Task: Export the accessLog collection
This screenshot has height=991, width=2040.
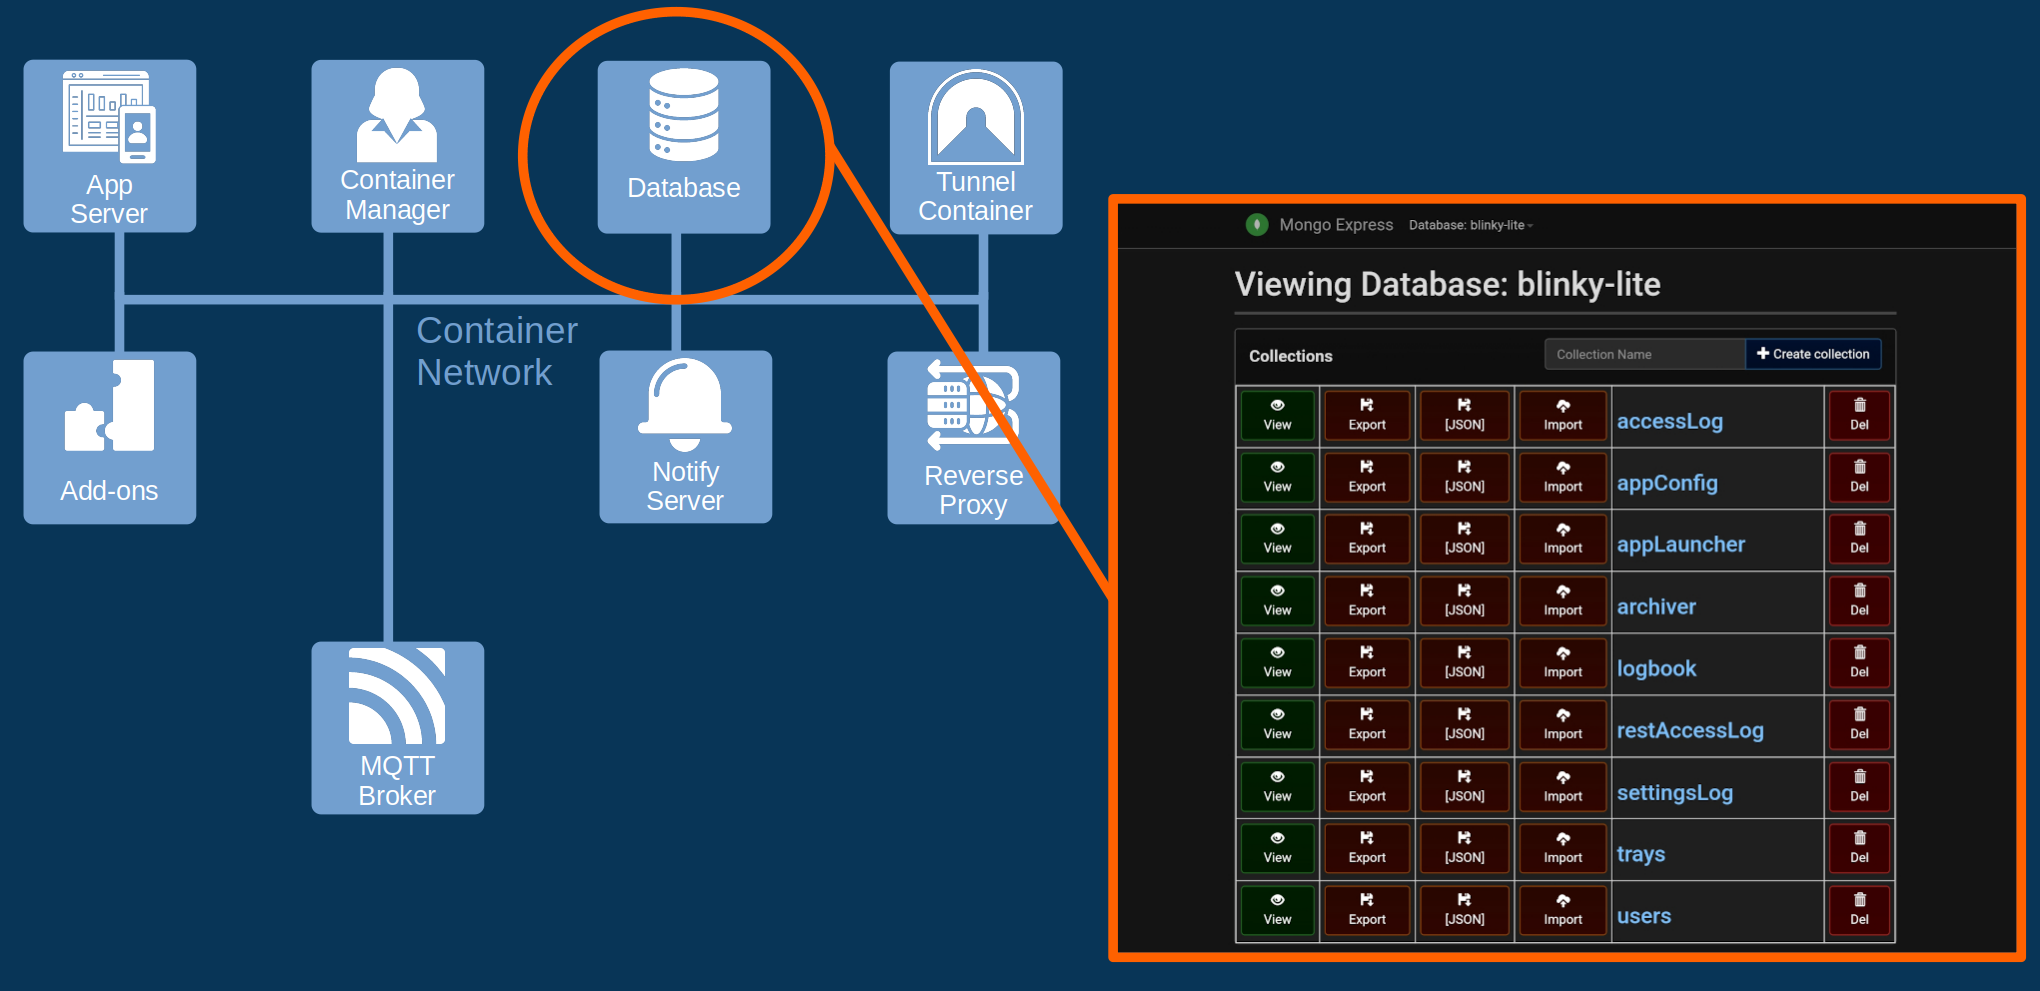Action: 1367,416
